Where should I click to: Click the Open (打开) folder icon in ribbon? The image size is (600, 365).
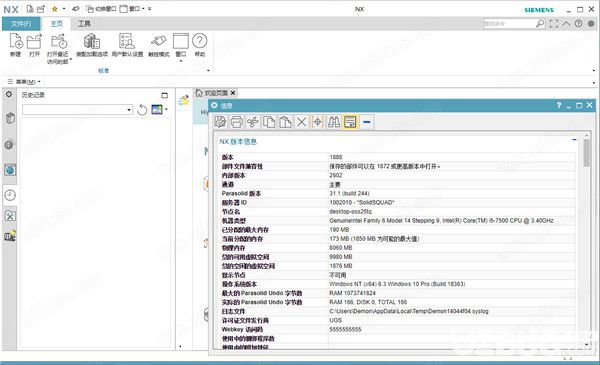pos(34,41)
